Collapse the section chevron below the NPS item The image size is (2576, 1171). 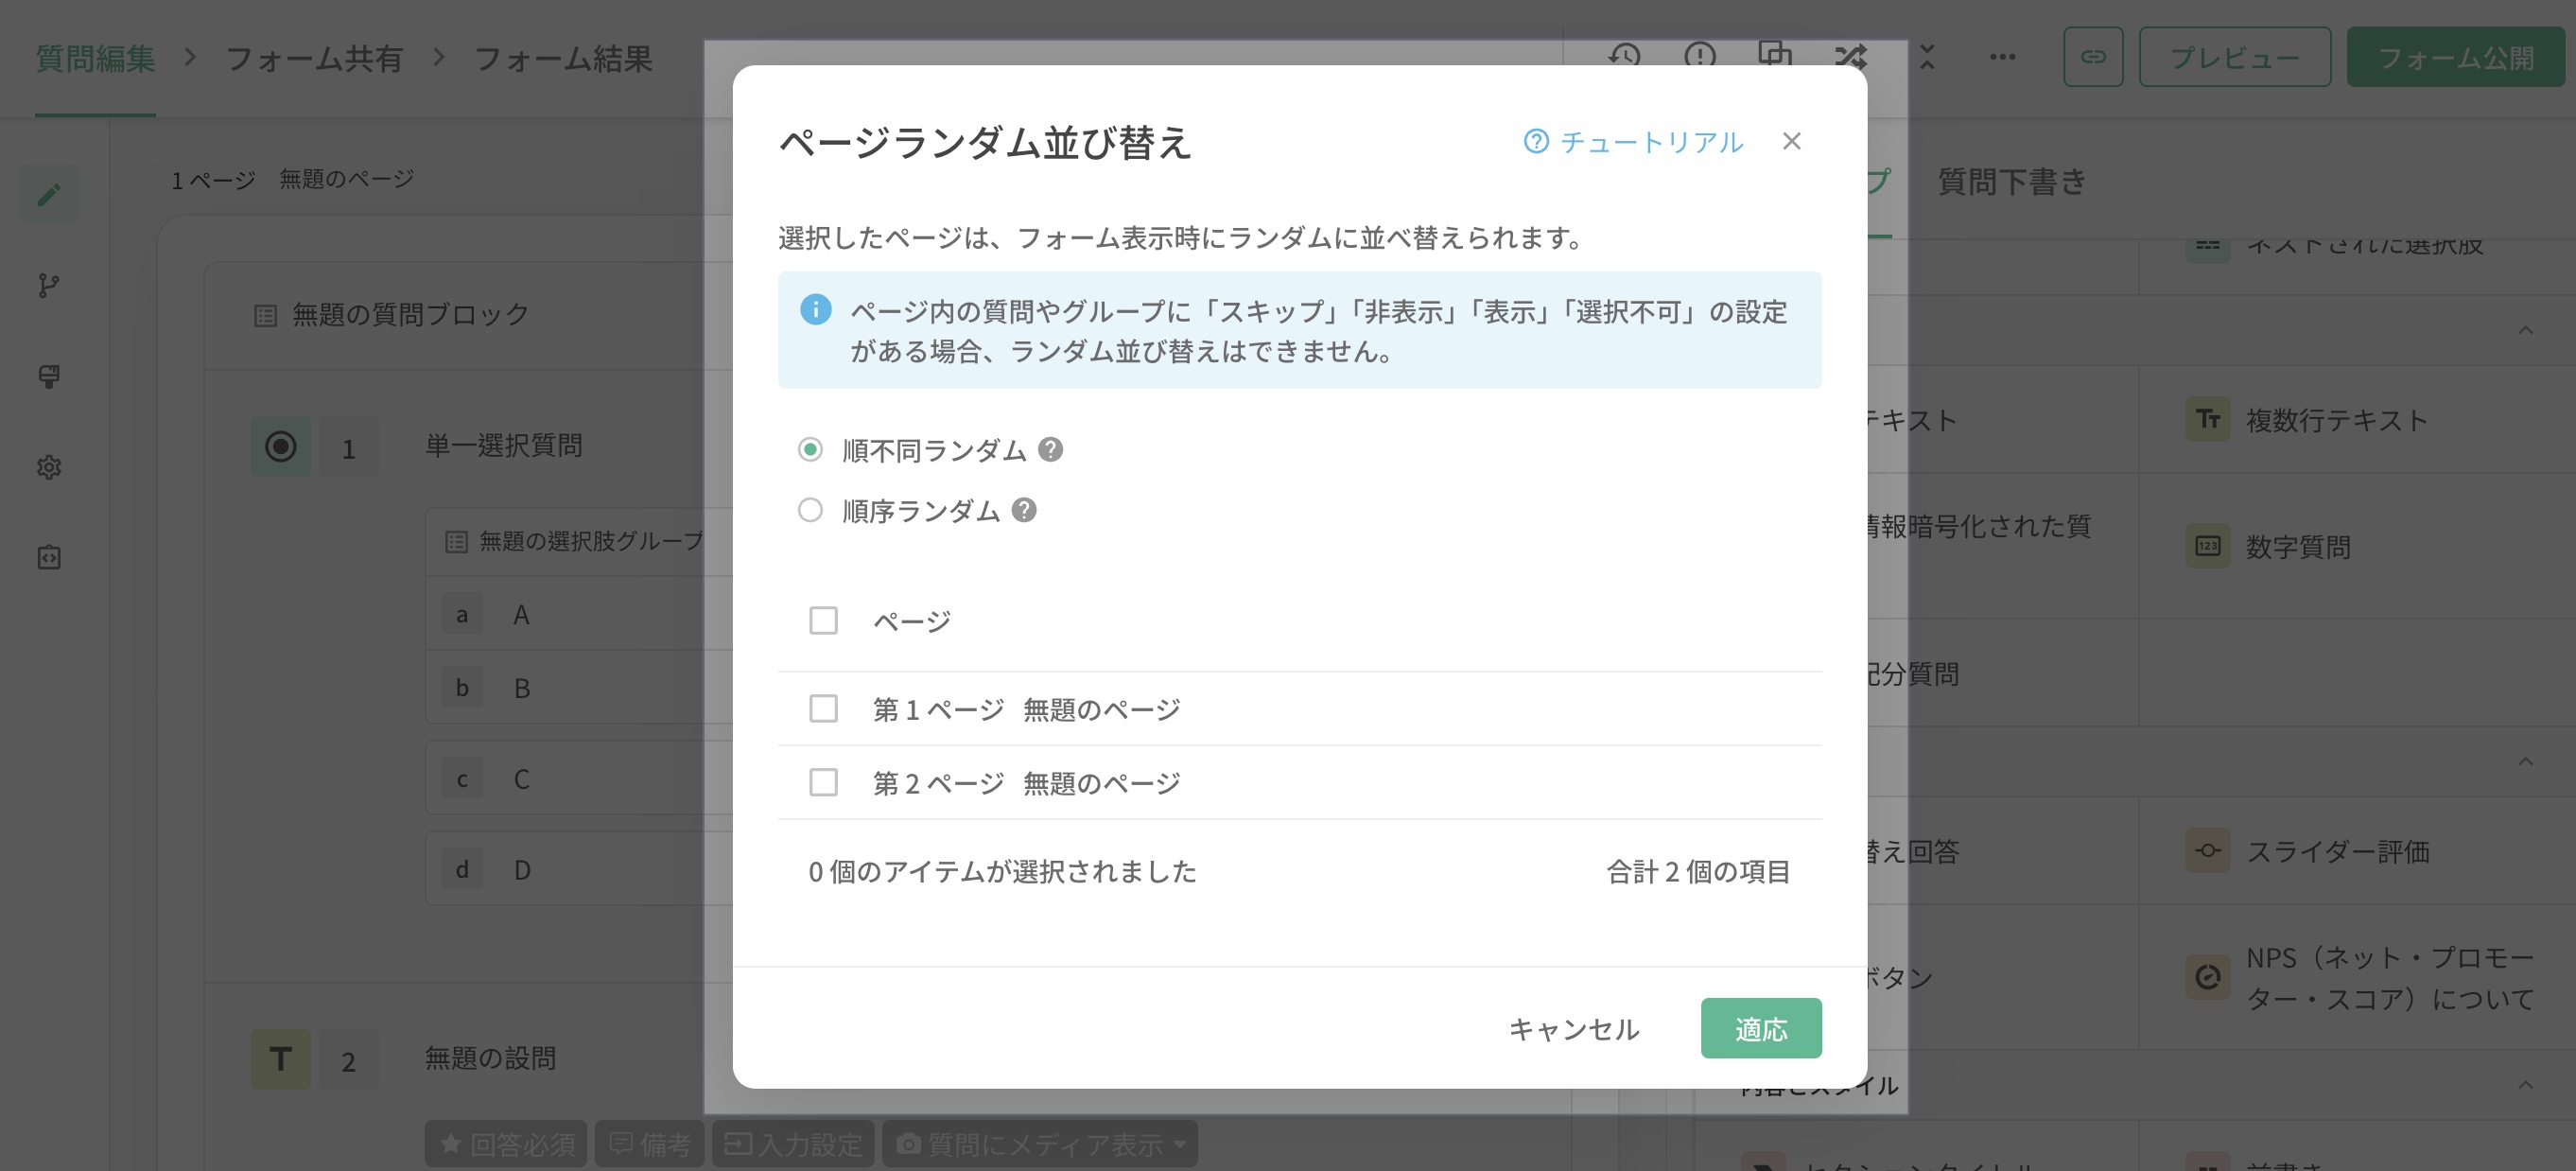(x=2525, y=1085)
